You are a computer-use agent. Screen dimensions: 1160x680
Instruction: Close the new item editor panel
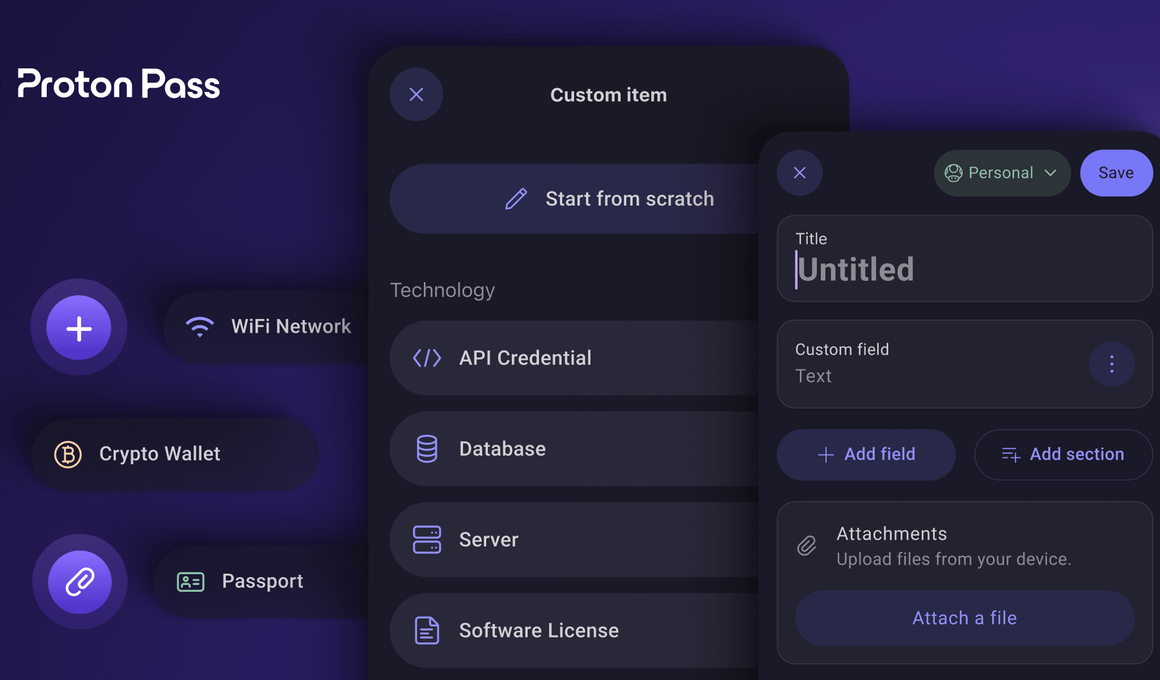click(800, 172)
